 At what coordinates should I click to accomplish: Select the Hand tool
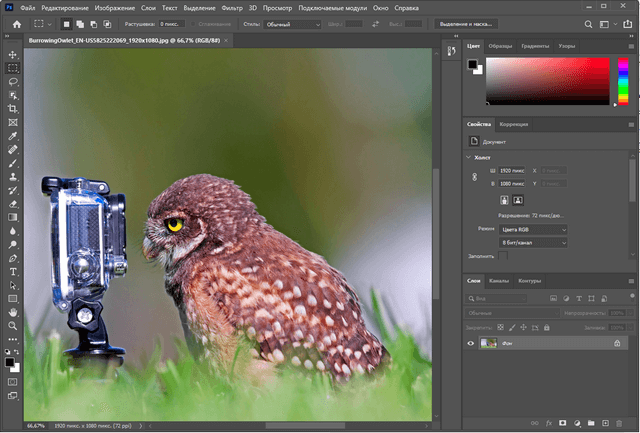click(13, 312)
